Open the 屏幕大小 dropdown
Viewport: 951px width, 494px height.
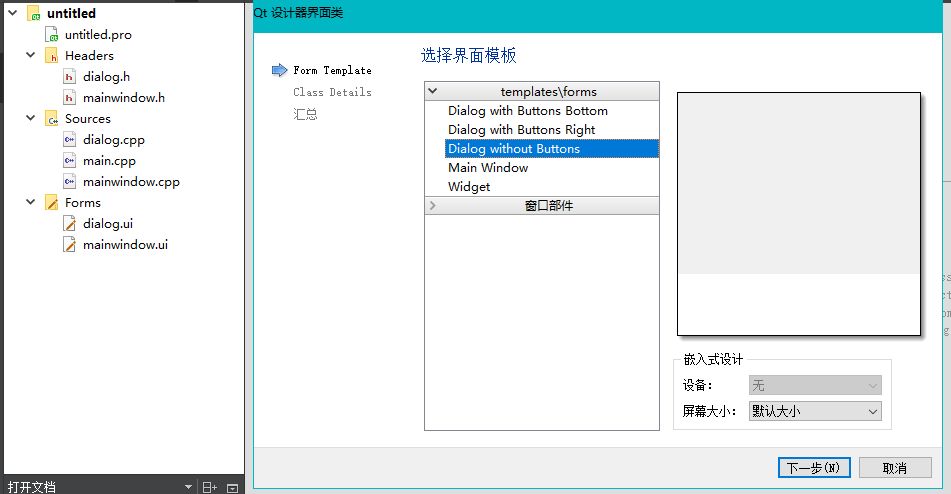point(814,411)
